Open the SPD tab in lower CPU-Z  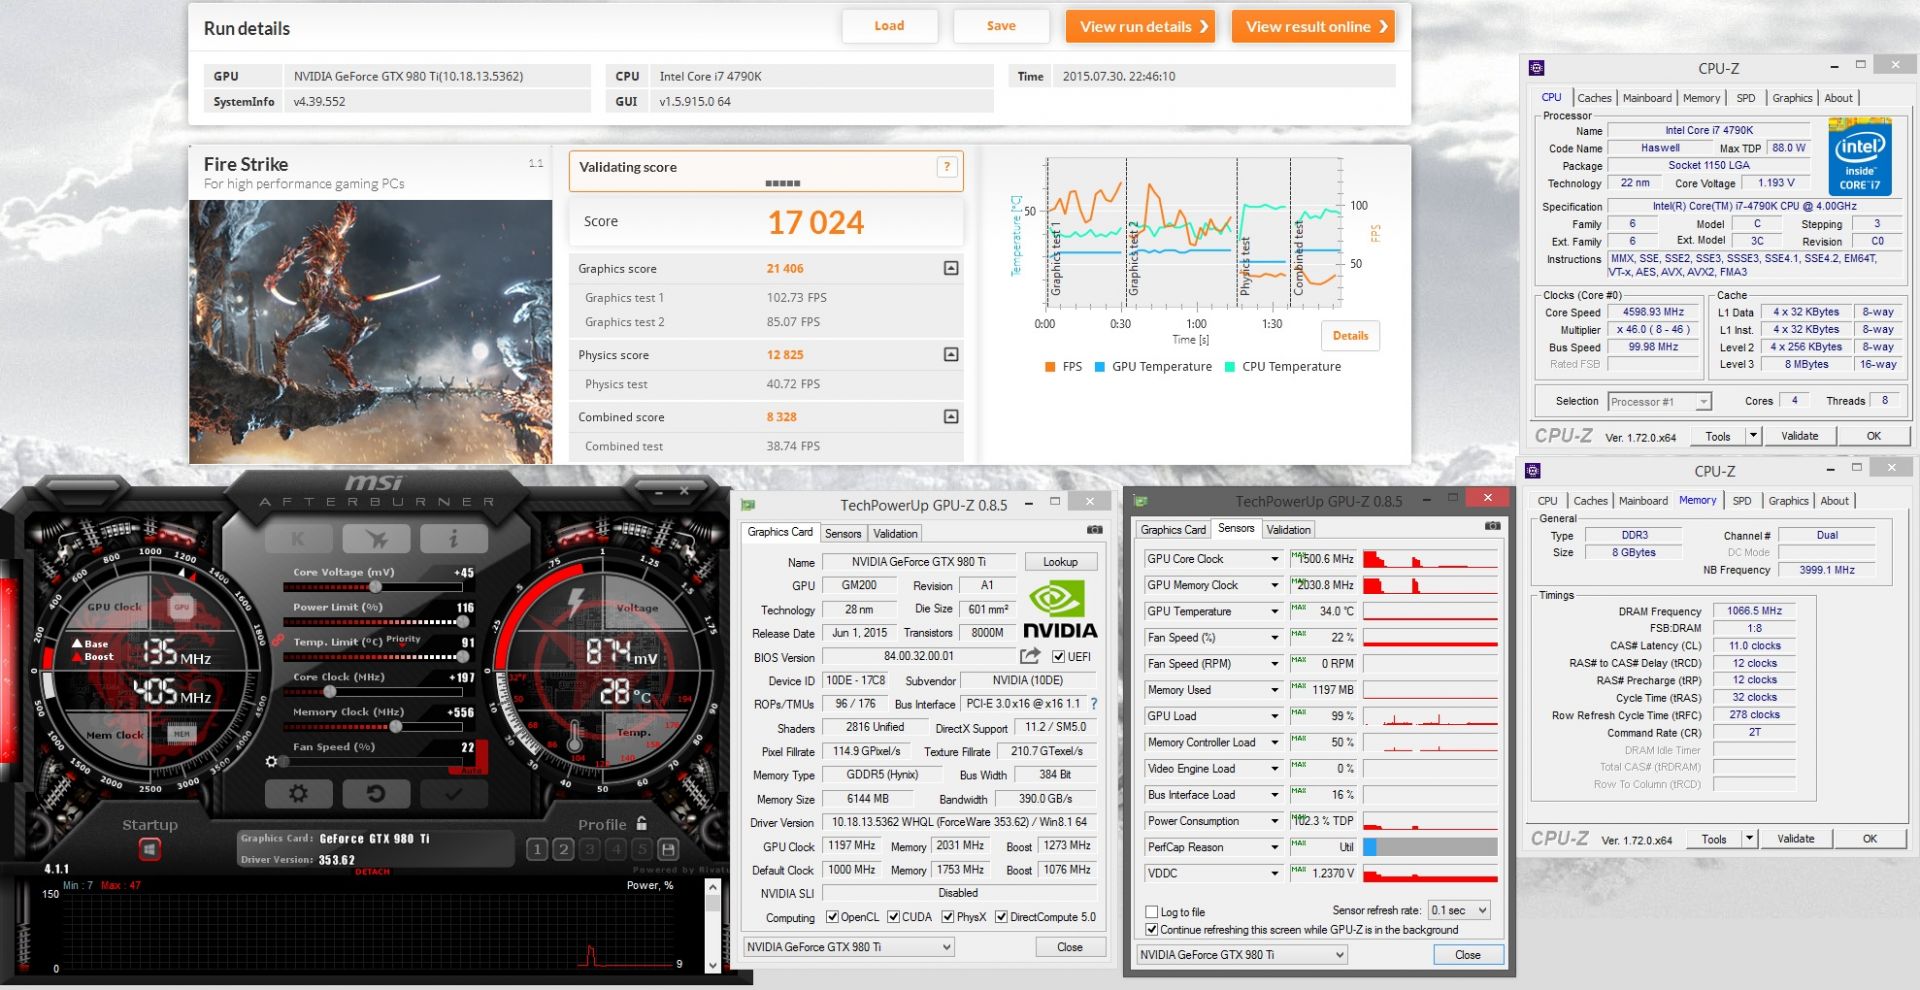click(1742, 500)
